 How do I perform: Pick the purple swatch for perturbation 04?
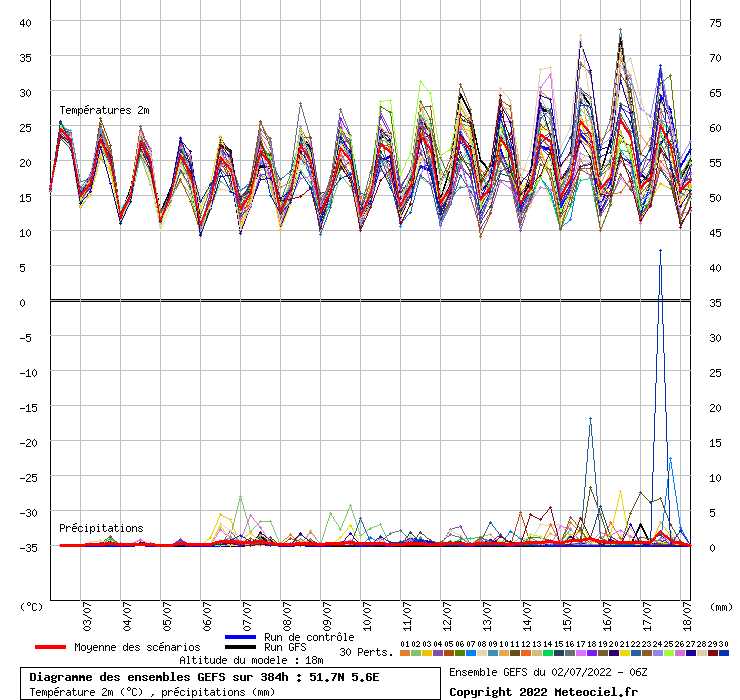437,653
